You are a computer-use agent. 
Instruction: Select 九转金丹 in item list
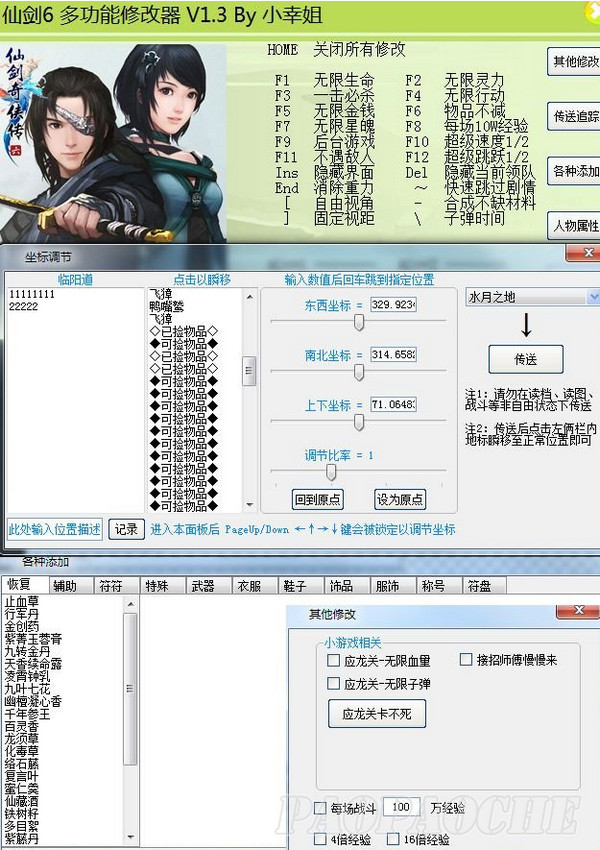27,652
